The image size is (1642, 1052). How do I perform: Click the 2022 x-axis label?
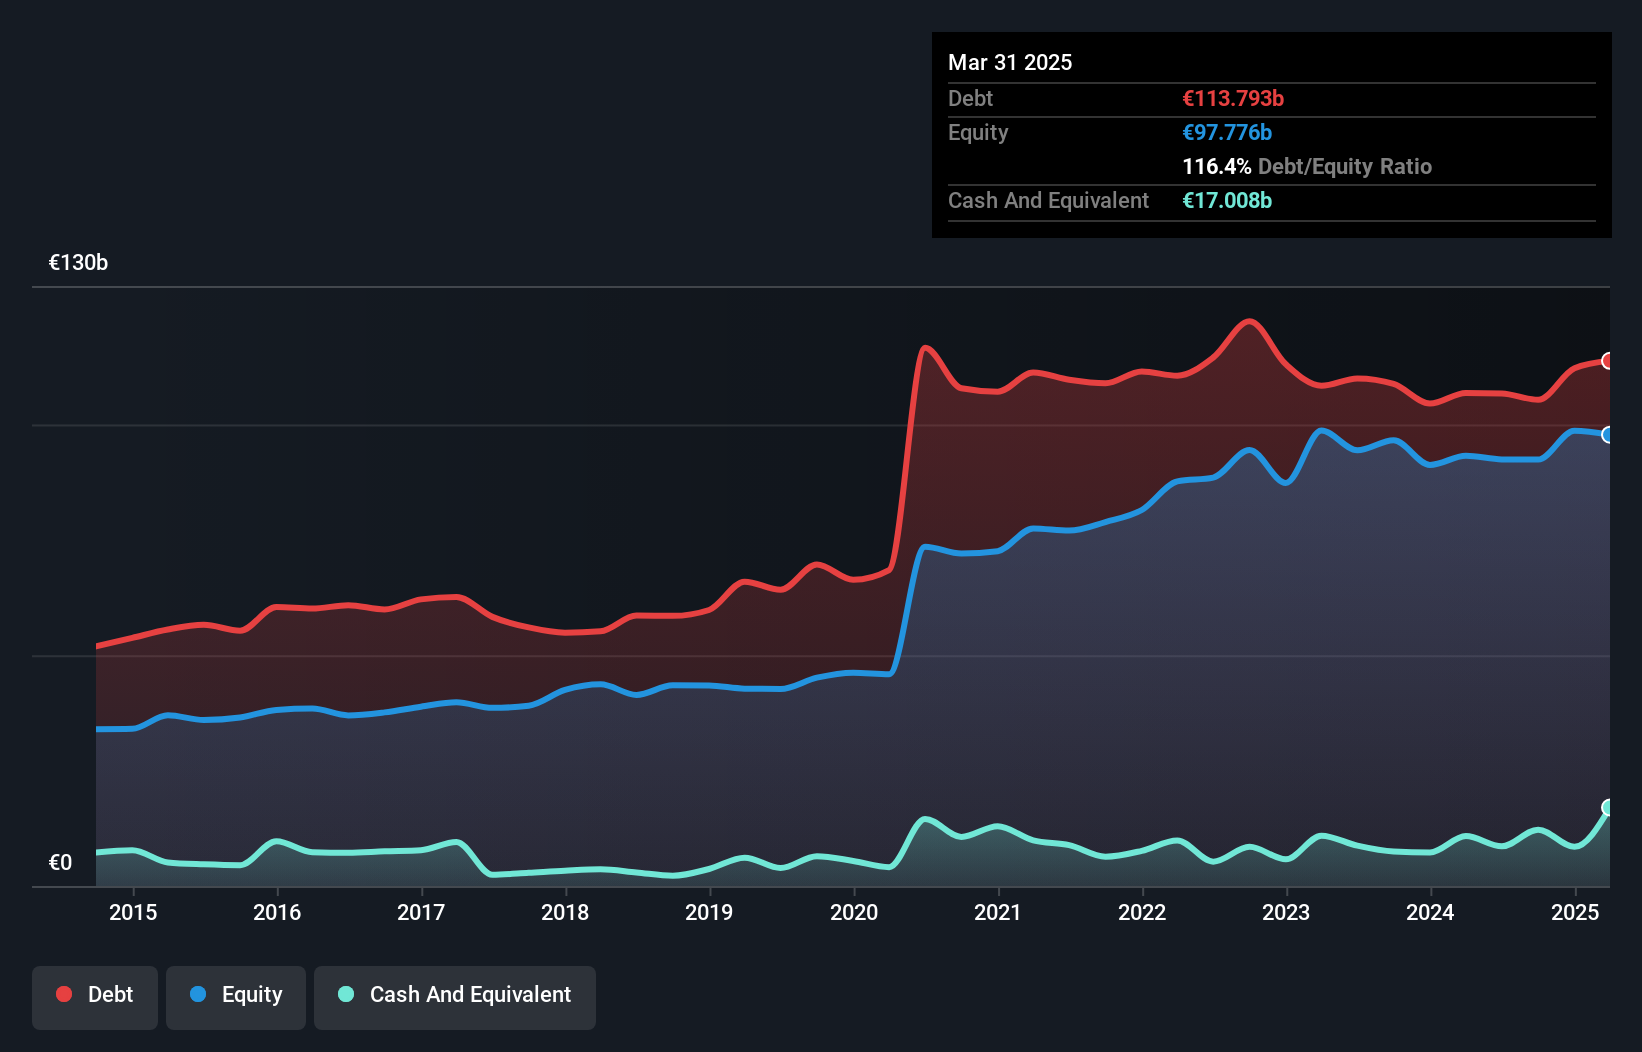click(x=1142, y=912)
